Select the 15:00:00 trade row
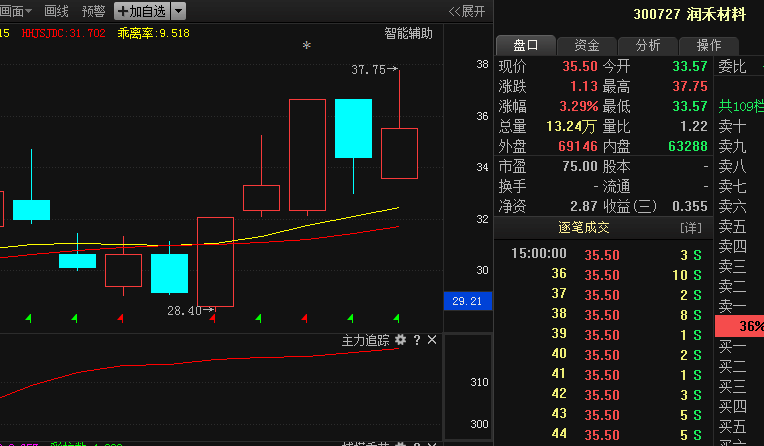 (606, 254)
